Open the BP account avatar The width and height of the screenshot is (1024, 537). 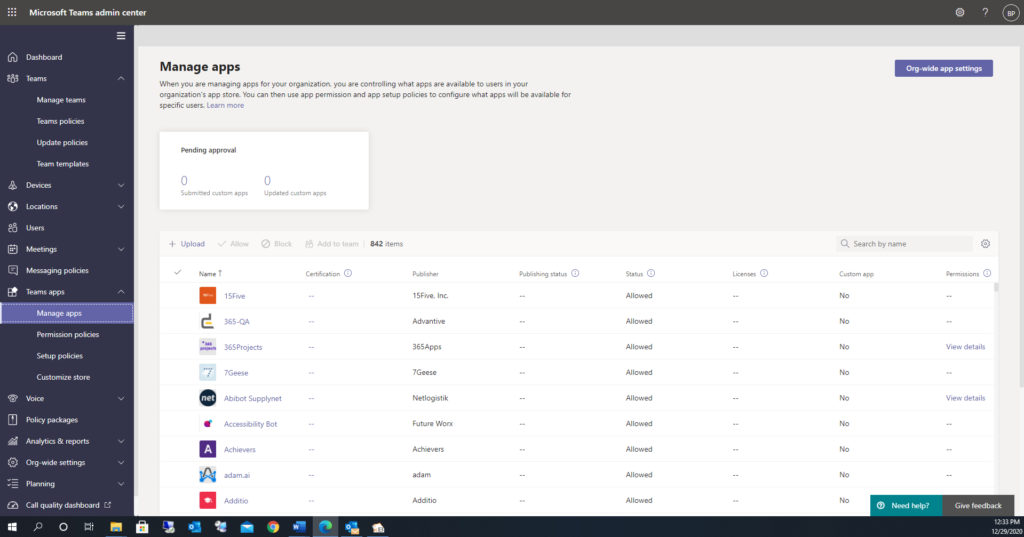coord(1010,13)
